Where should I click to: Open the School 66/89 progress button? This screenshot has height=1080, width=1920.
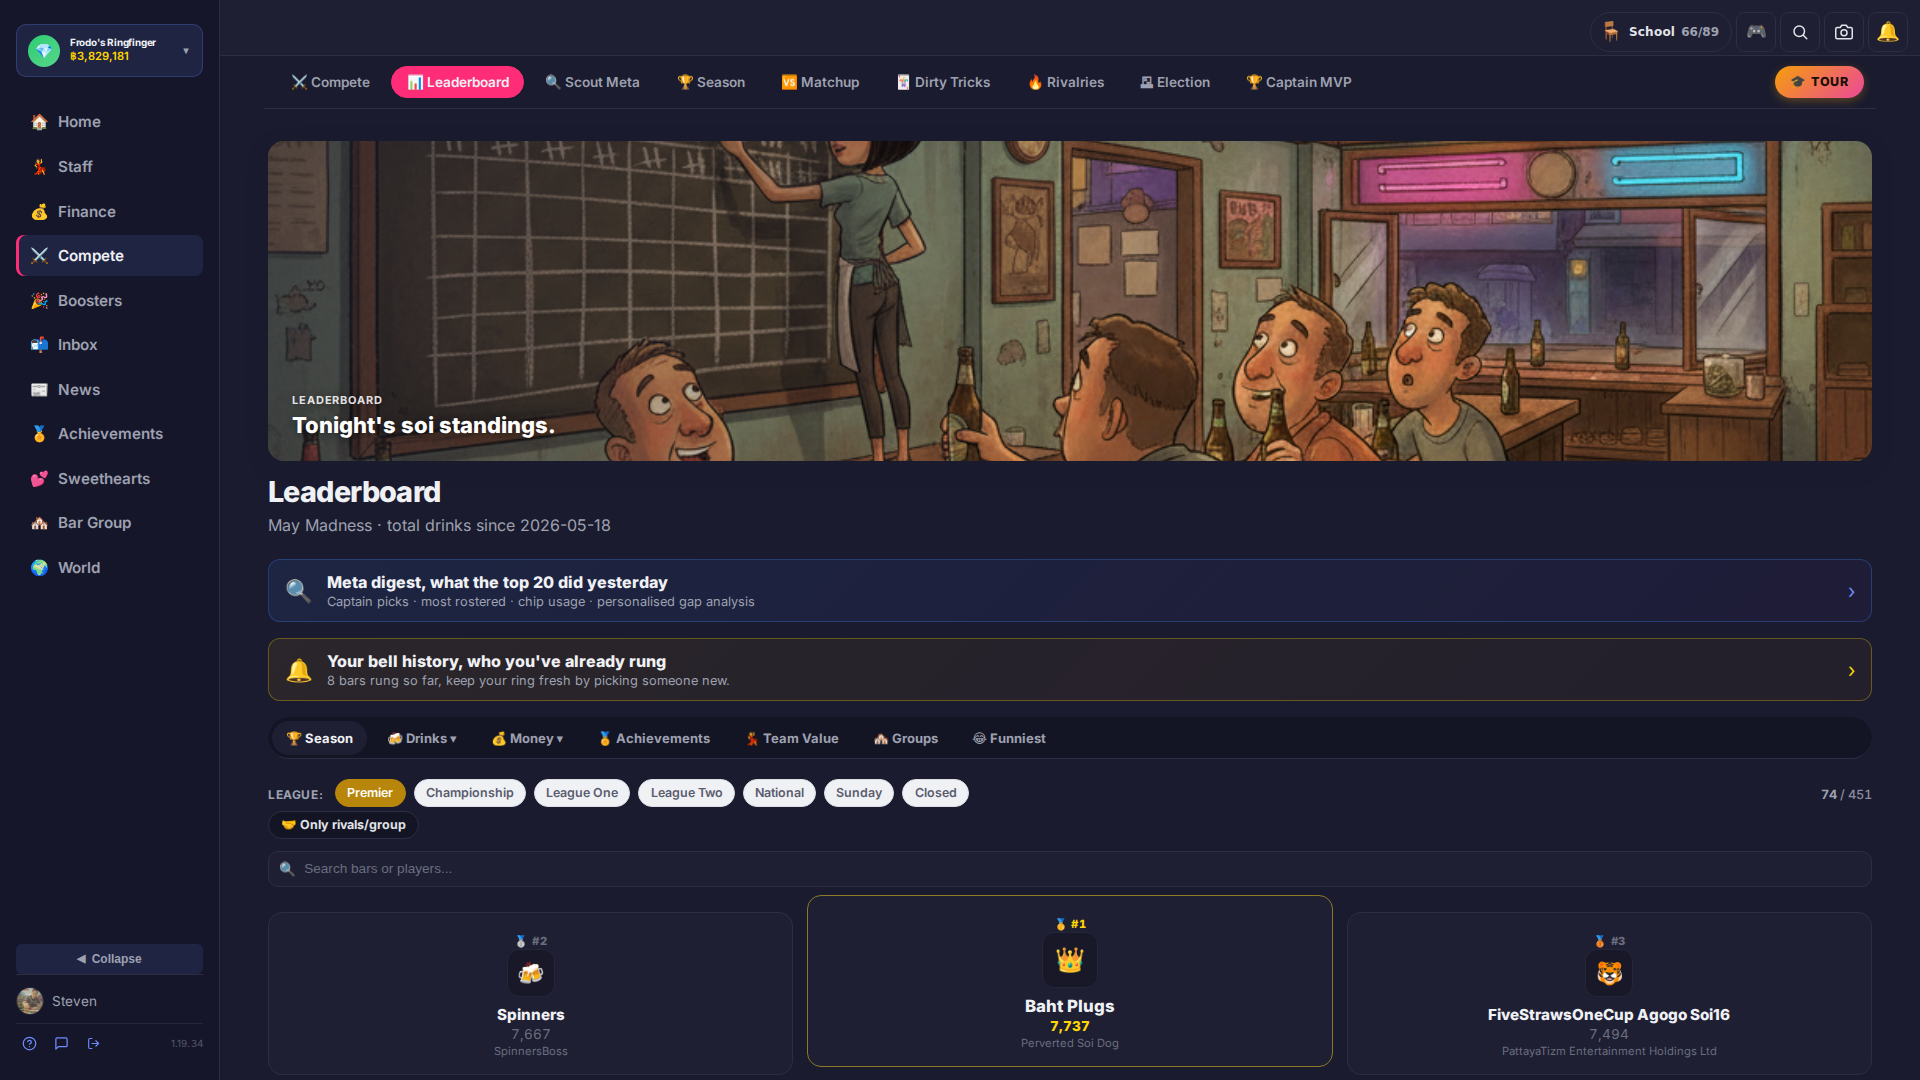[1660, 32]
